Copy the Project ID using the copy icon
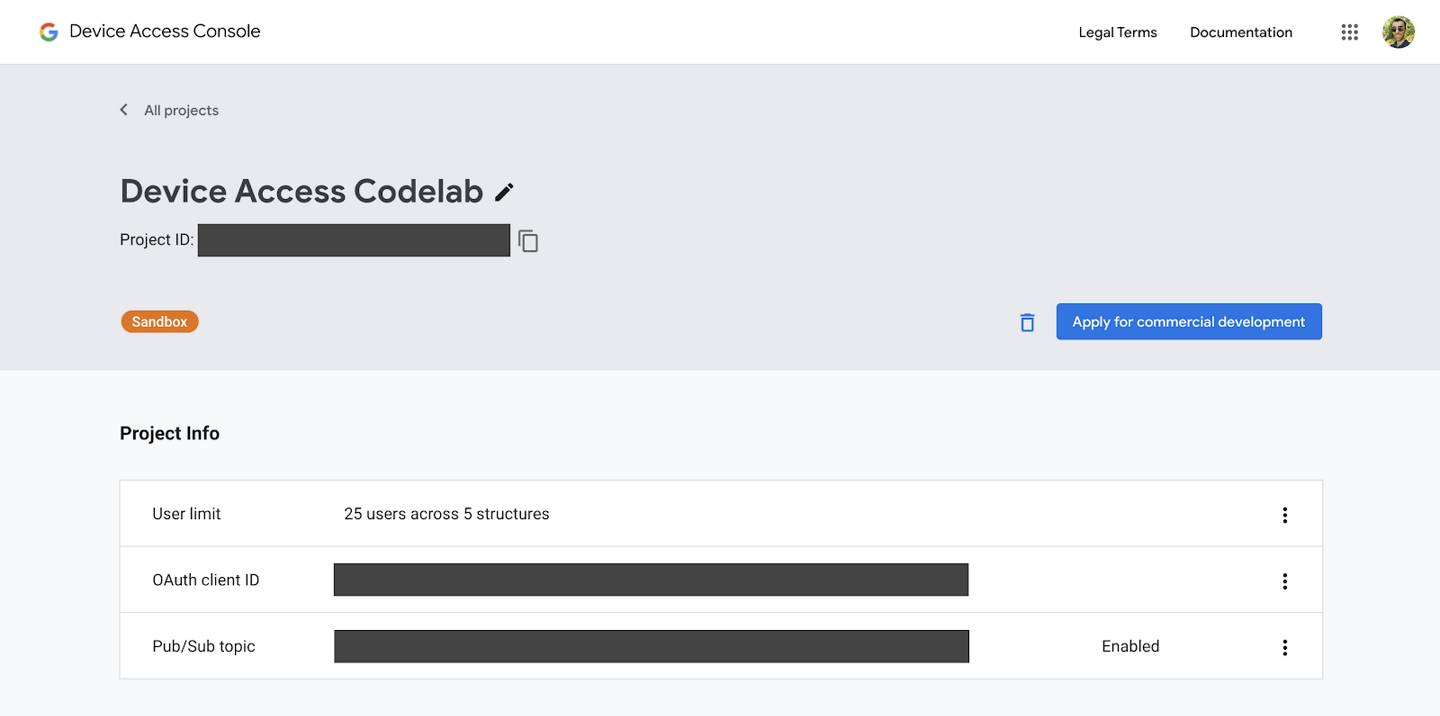Image resolution: width=1440 pixels, height=716 pixels. coord(528,240)
